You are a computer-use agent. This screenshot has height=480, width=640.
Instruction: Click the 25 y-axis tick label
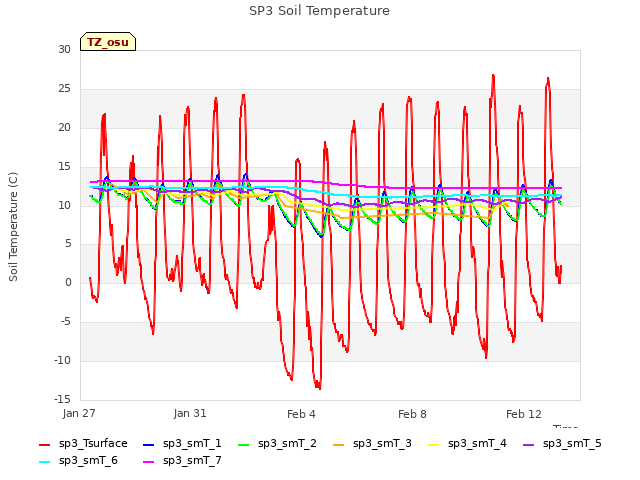[x=64, y=88]
